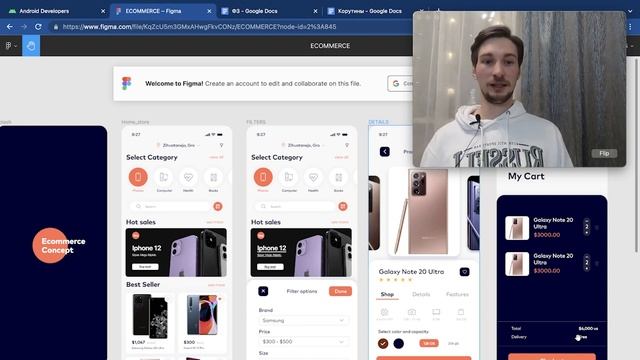Select the Books category icon in FILTERS frame
Image resolution: width=640 pixels, height=360 pixels.
338,177
